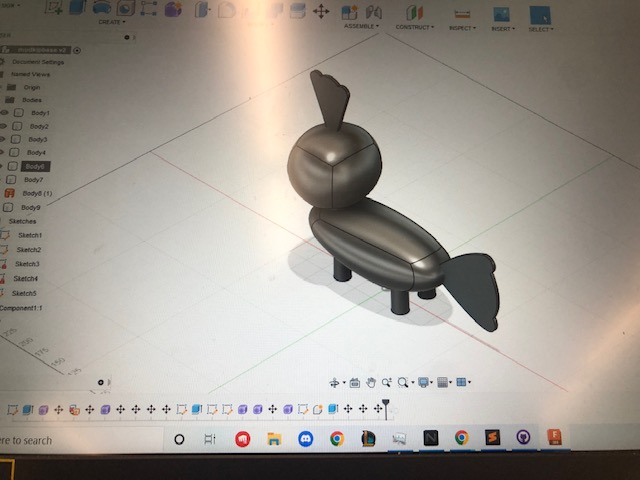Viewport: 640px width, 480px height.
Task: Choose the Revolve tool icon
Action: (x=102, y=7)
